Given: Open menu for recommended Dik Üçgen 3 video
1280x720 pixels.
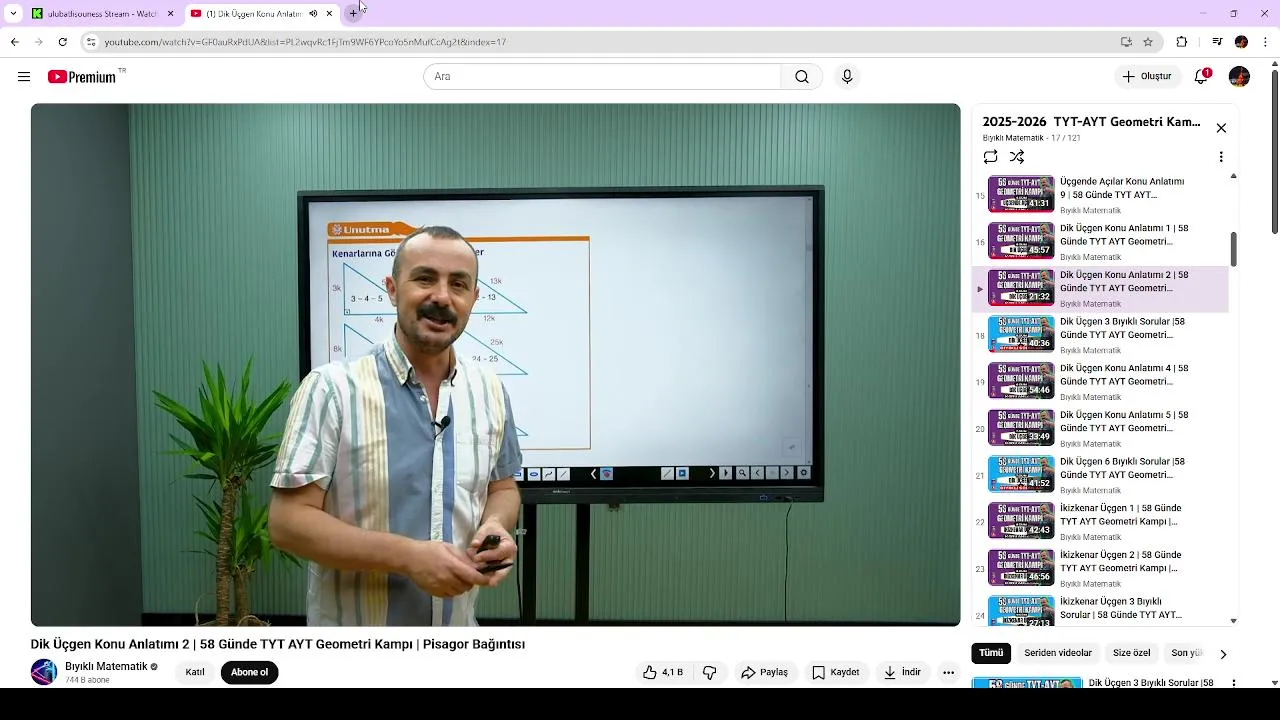Looking at the screenshot, I should (x=1234, y=683).
